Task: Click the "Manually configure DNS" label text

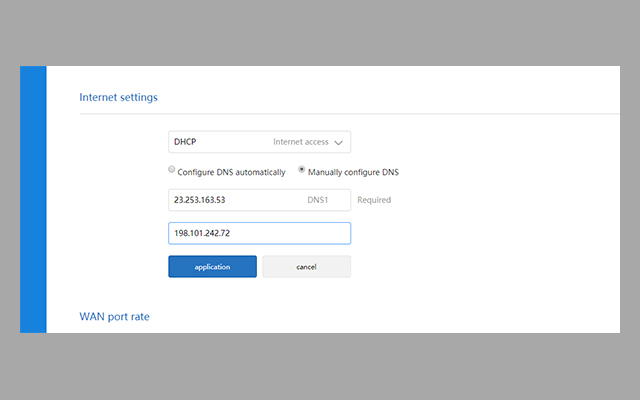Action: coord(354,172)
